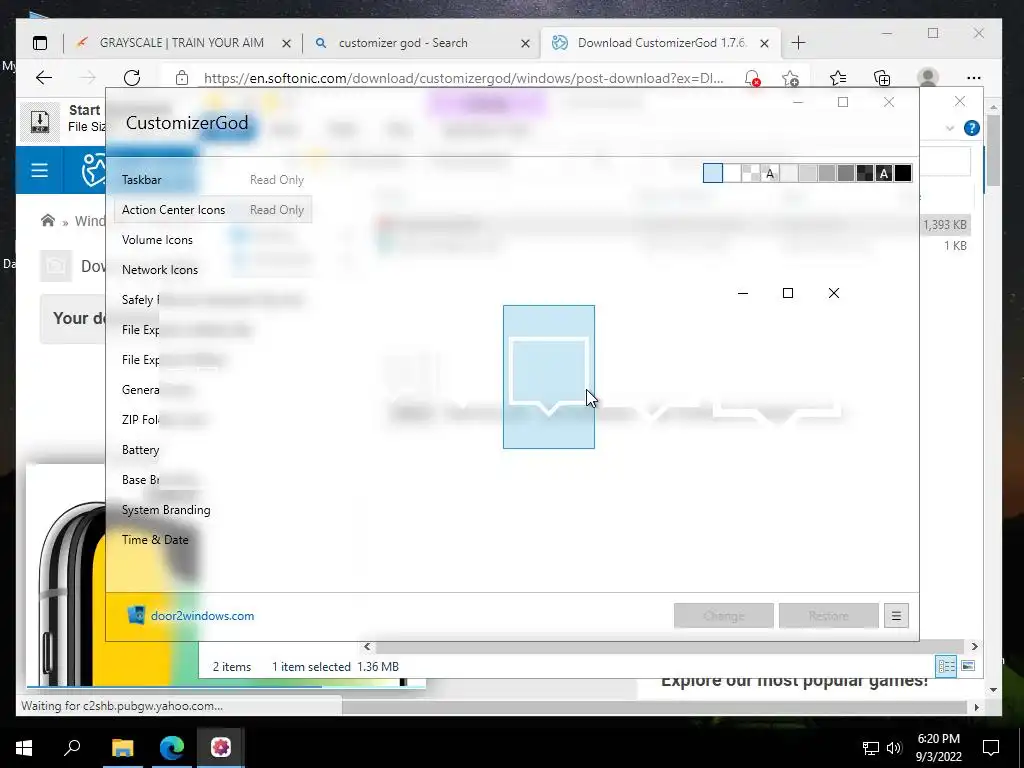Open the volume tray icon
The image size is (1024, 768).
coord(894,748)
